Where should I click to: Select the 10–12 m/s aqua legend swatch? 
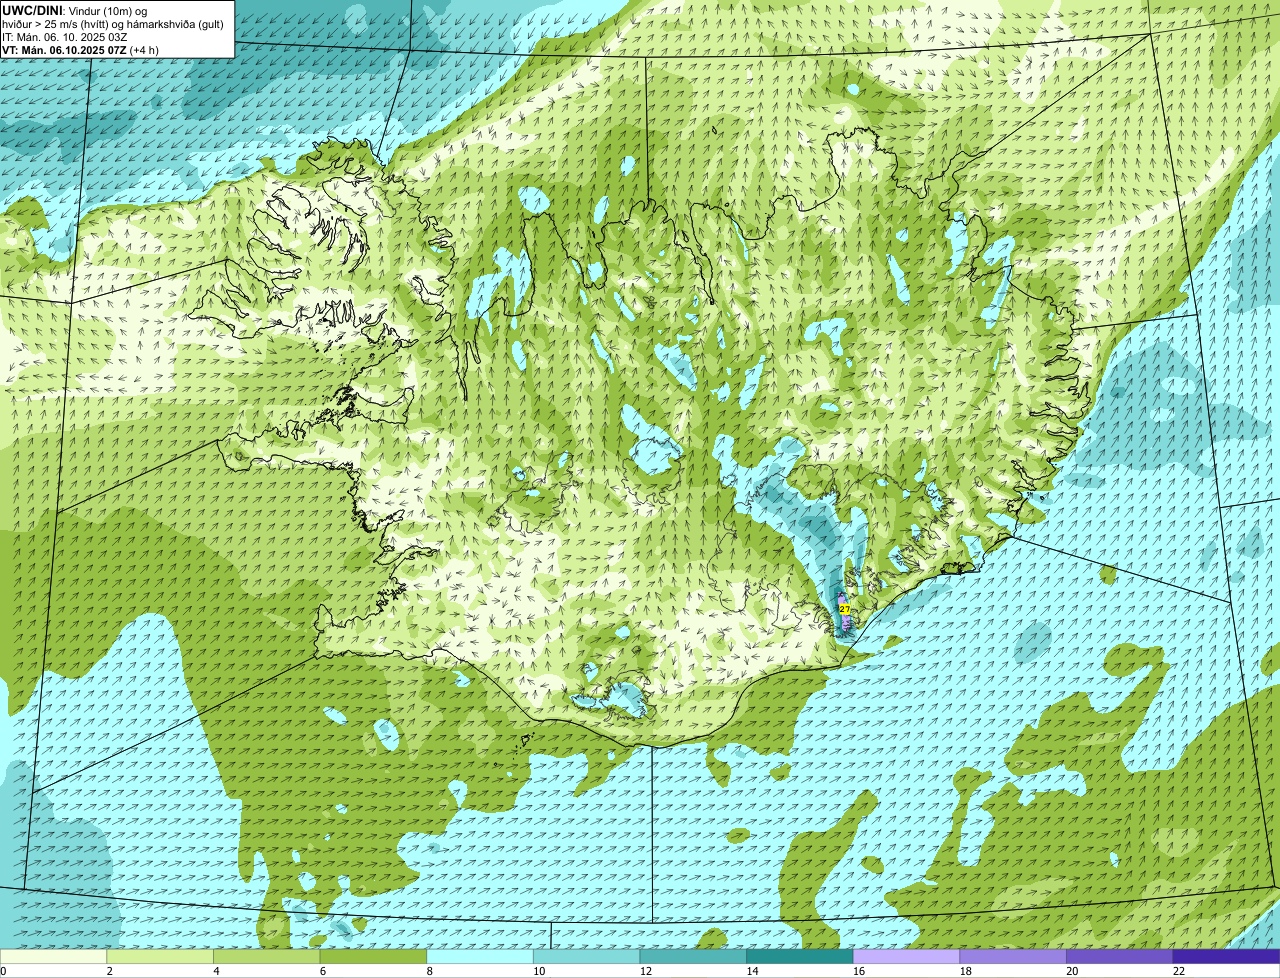(586, 957)
